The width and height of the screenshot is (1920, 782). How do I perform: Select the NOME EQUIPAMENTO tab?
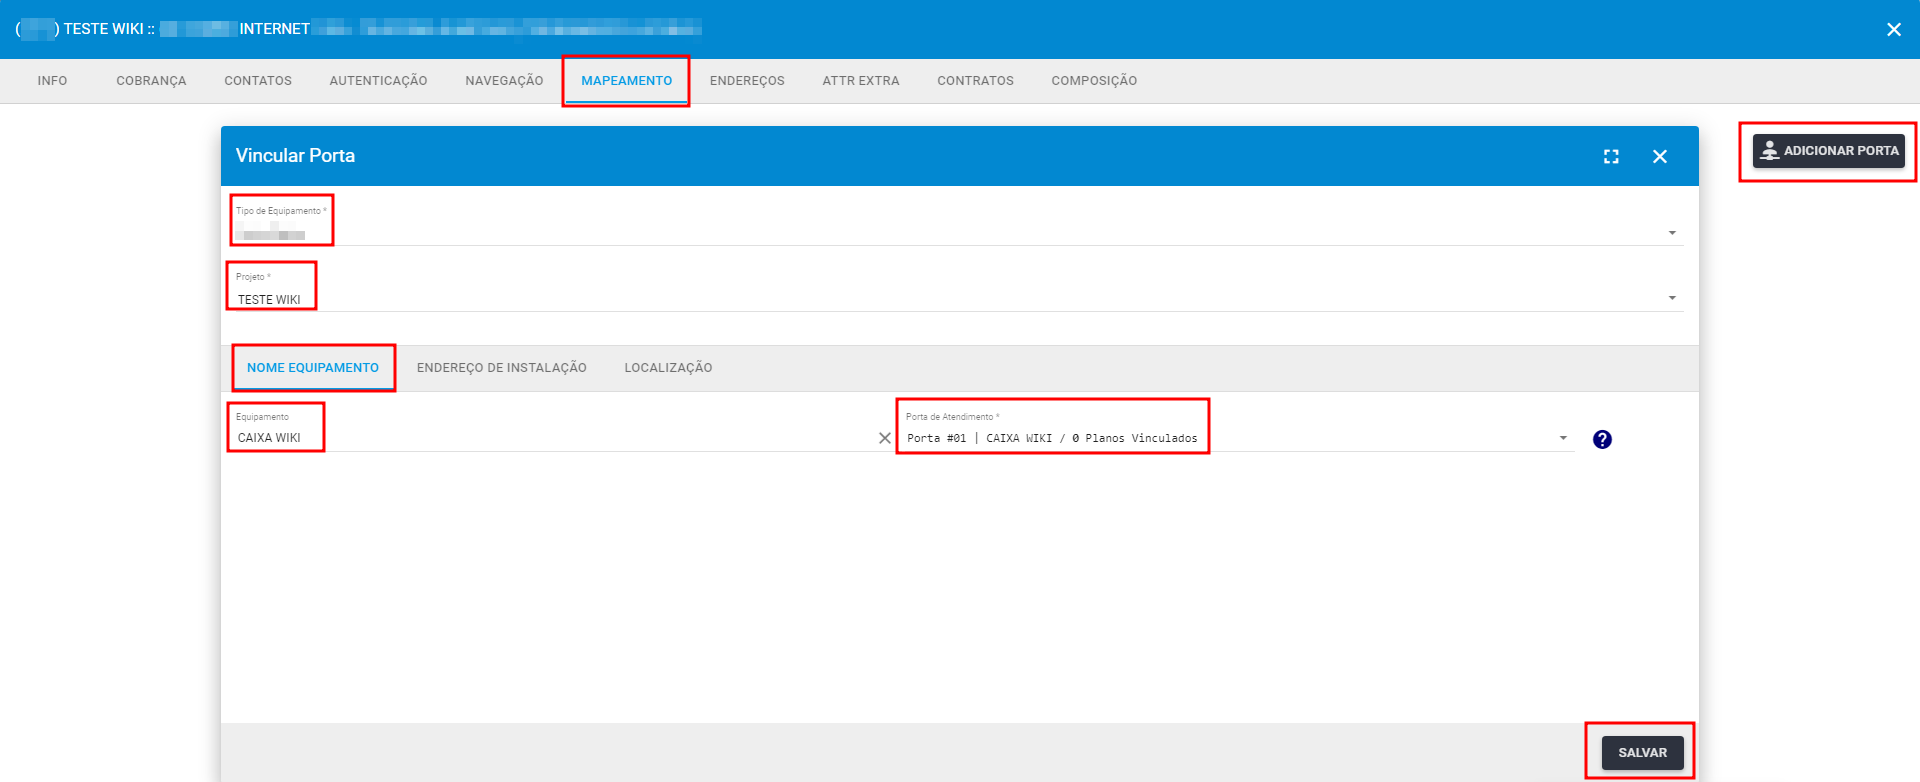[313, 368]
